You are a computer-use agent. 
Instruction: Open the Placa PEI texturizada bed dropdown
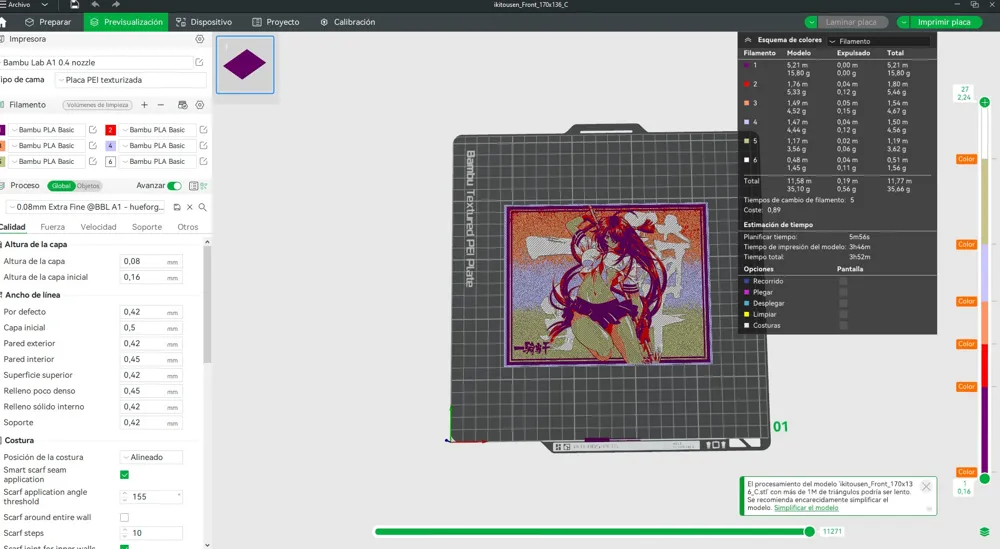click(131, 80)
